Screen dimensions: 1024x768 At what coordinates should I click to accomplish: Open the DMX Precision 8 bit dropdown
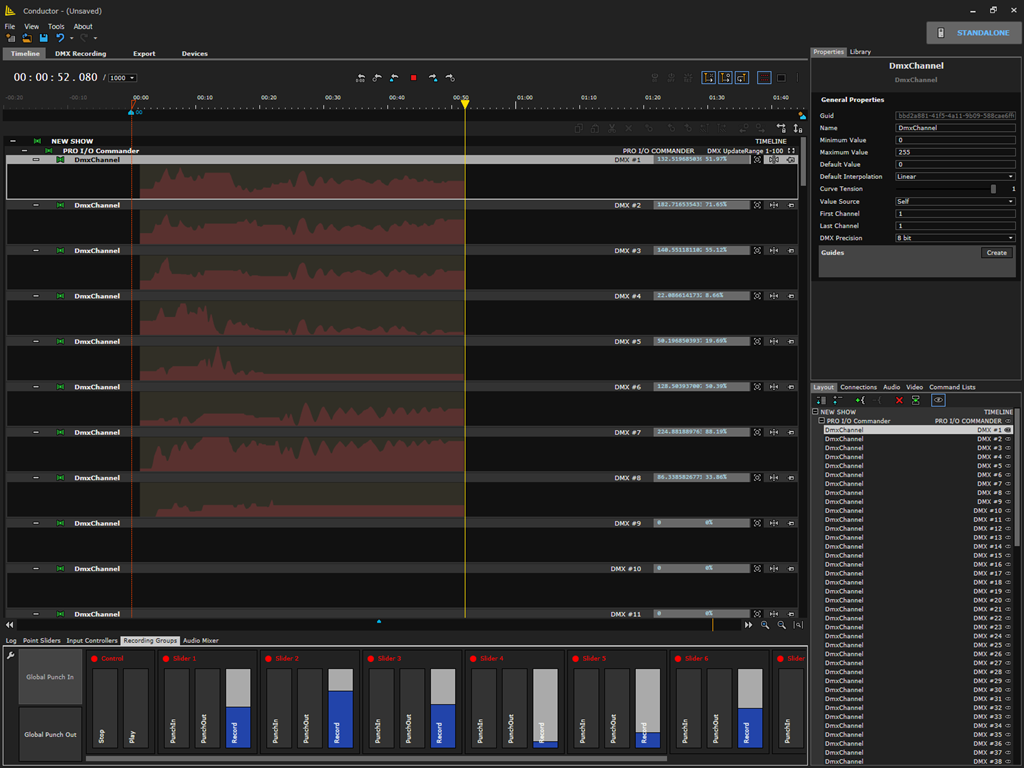955,238
